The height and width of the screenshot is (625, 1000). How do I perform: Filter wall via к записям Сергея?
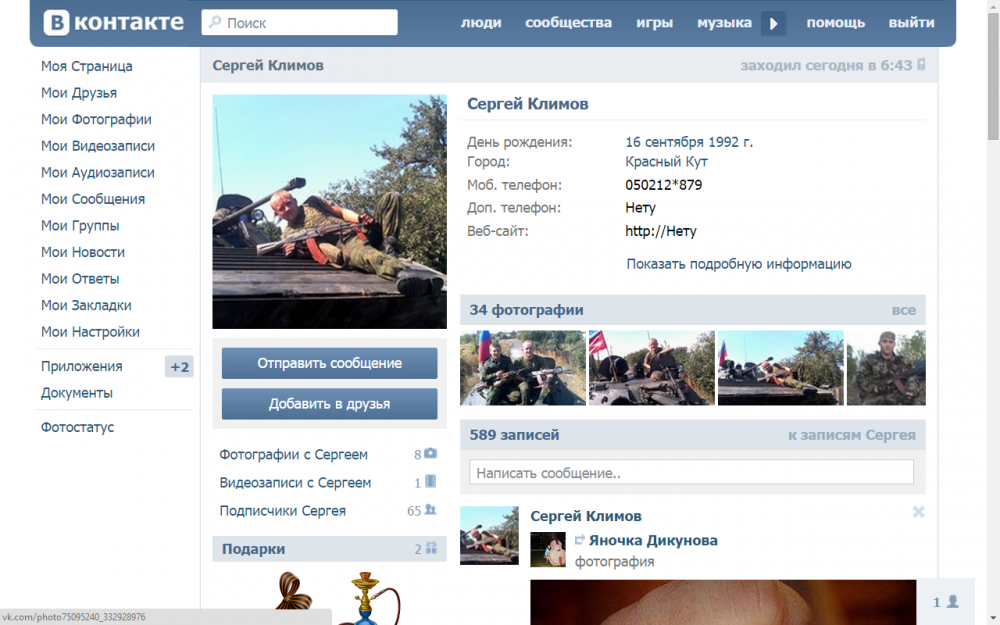click(x=852, y=435)
